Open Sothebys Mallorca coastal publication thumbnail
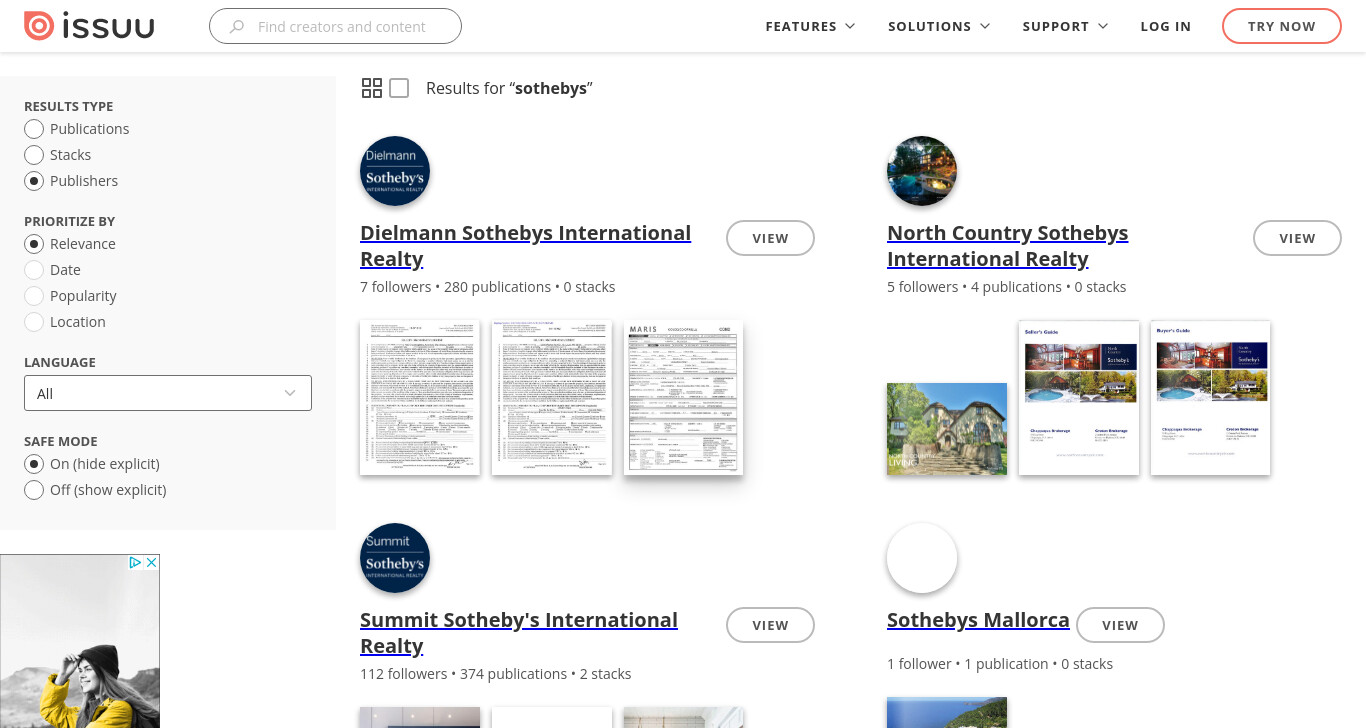This screenshot has width=1366, height=728. [x=947, y=713]
